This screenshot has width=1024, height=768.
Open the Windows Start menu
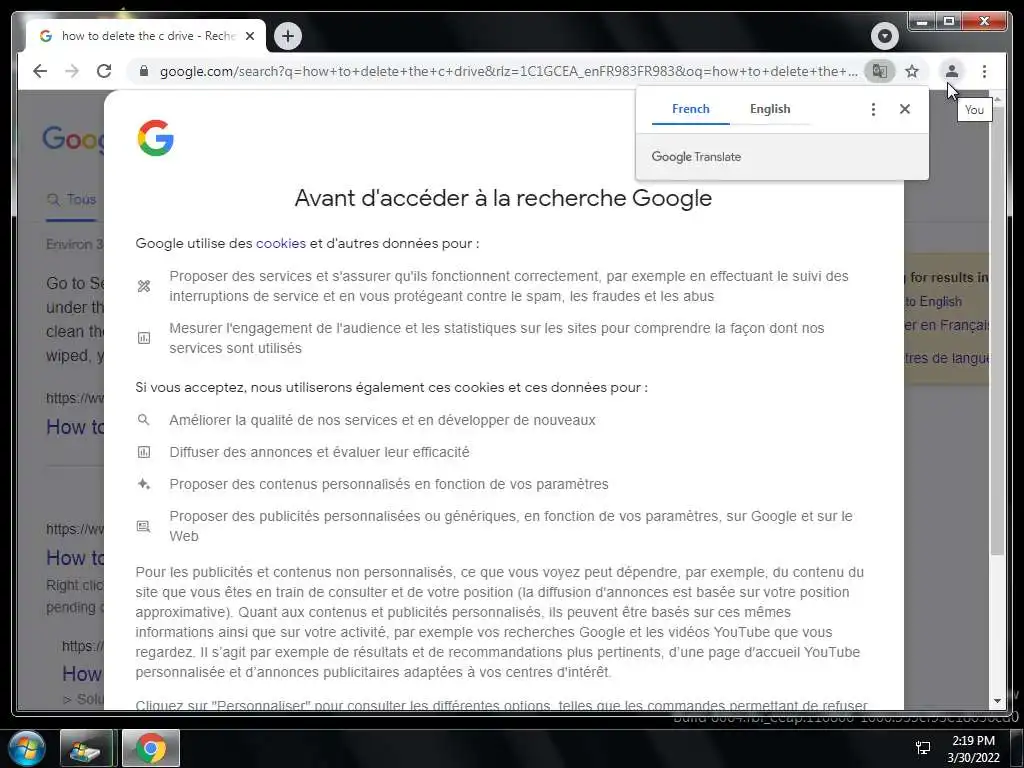(x=26, y=748)
